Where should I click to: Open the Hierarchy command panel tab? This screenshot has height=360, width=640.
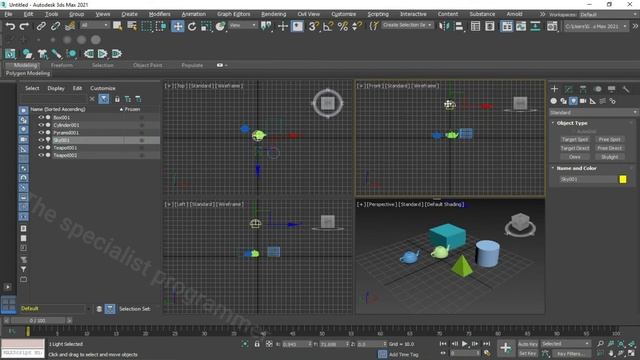tap(583, 89)
